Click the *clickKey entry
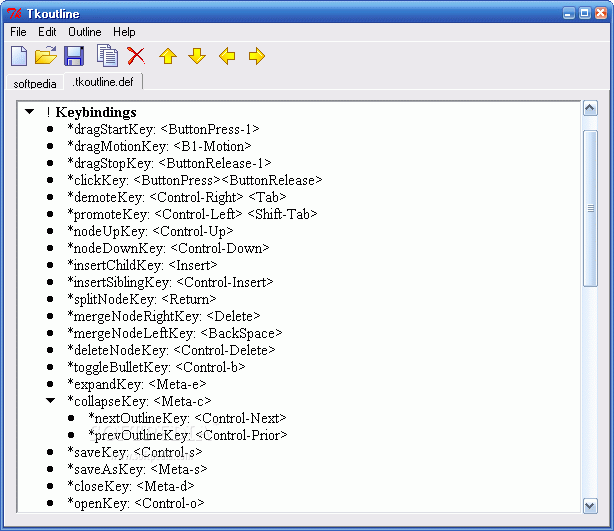The height and width of the screenshot is (531, 614). pyautogui.click(x=195, y=180)
